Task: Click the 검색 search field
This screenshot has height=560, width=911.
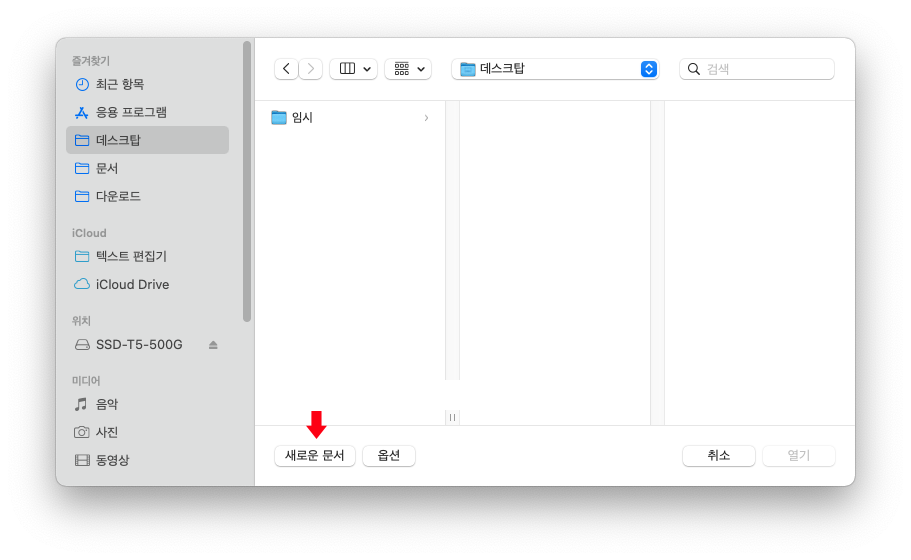Action: point(757,69)
